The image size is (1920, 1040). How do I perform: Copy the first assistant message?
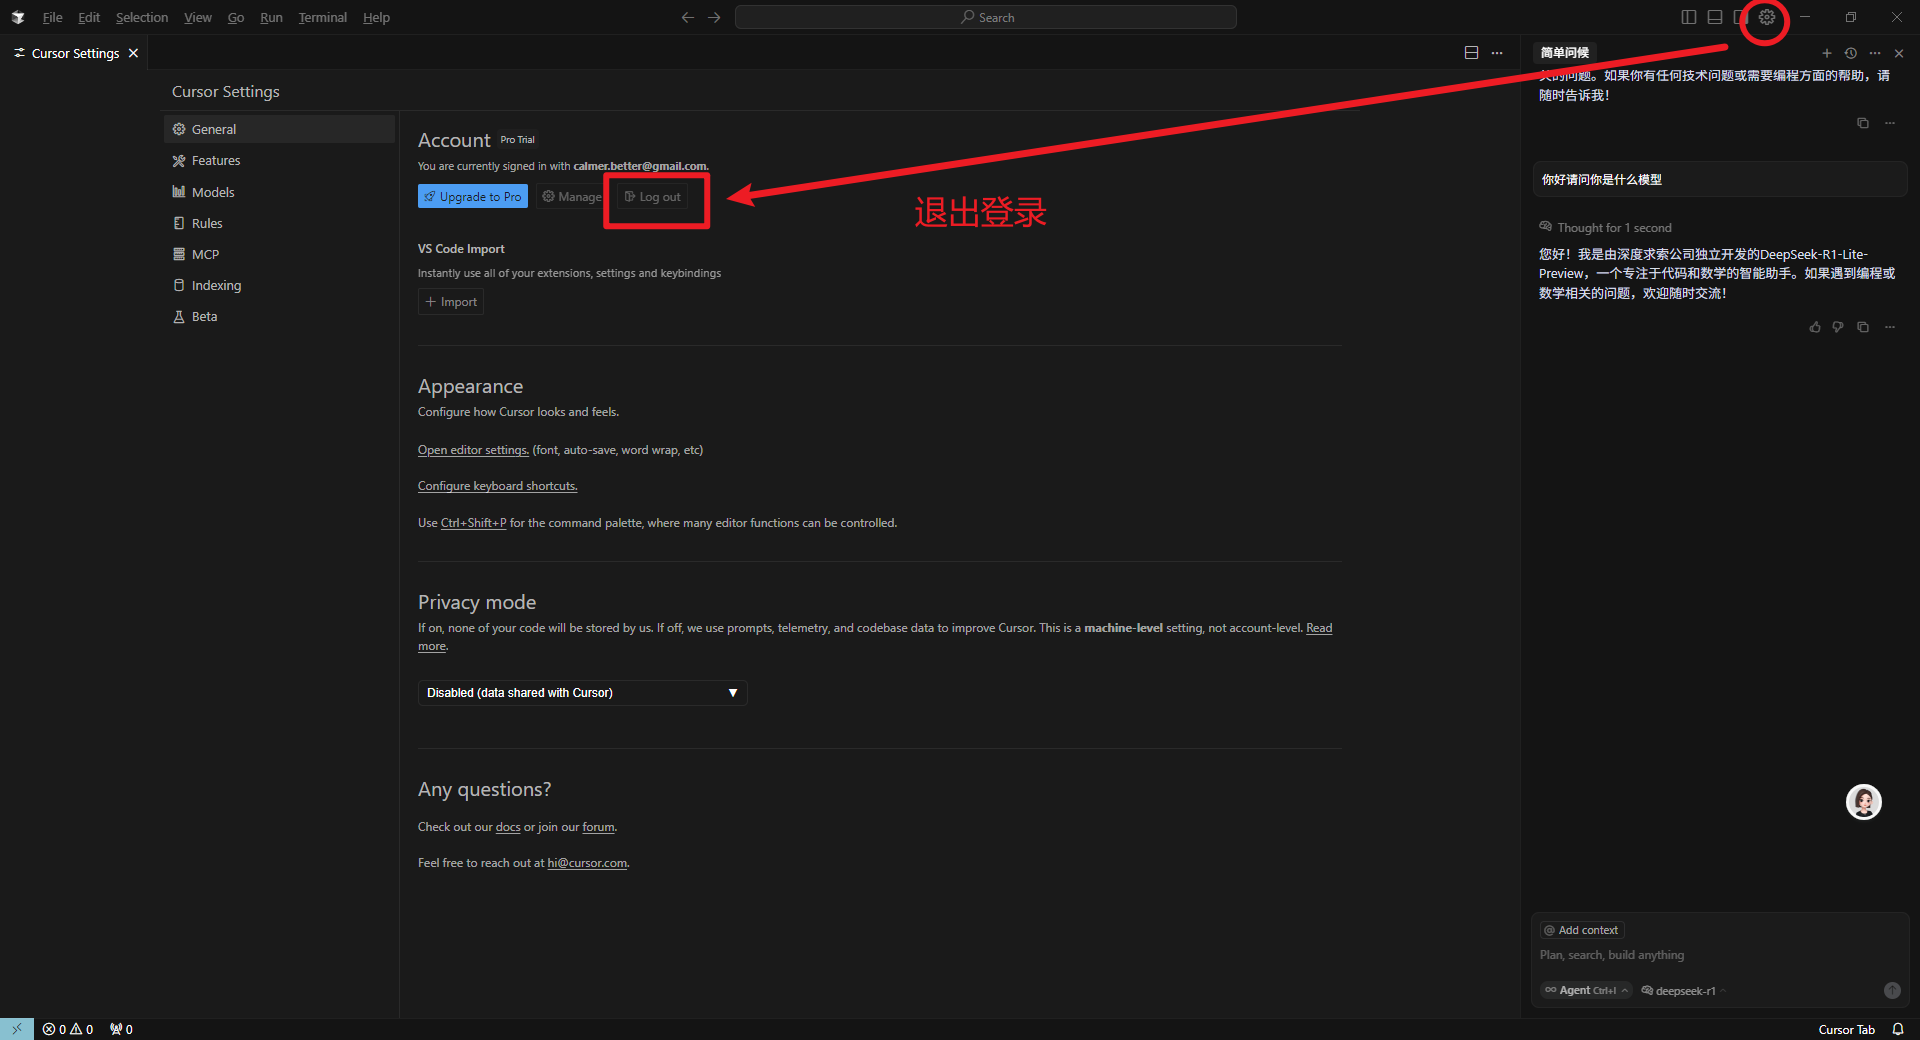point(1863,123)
